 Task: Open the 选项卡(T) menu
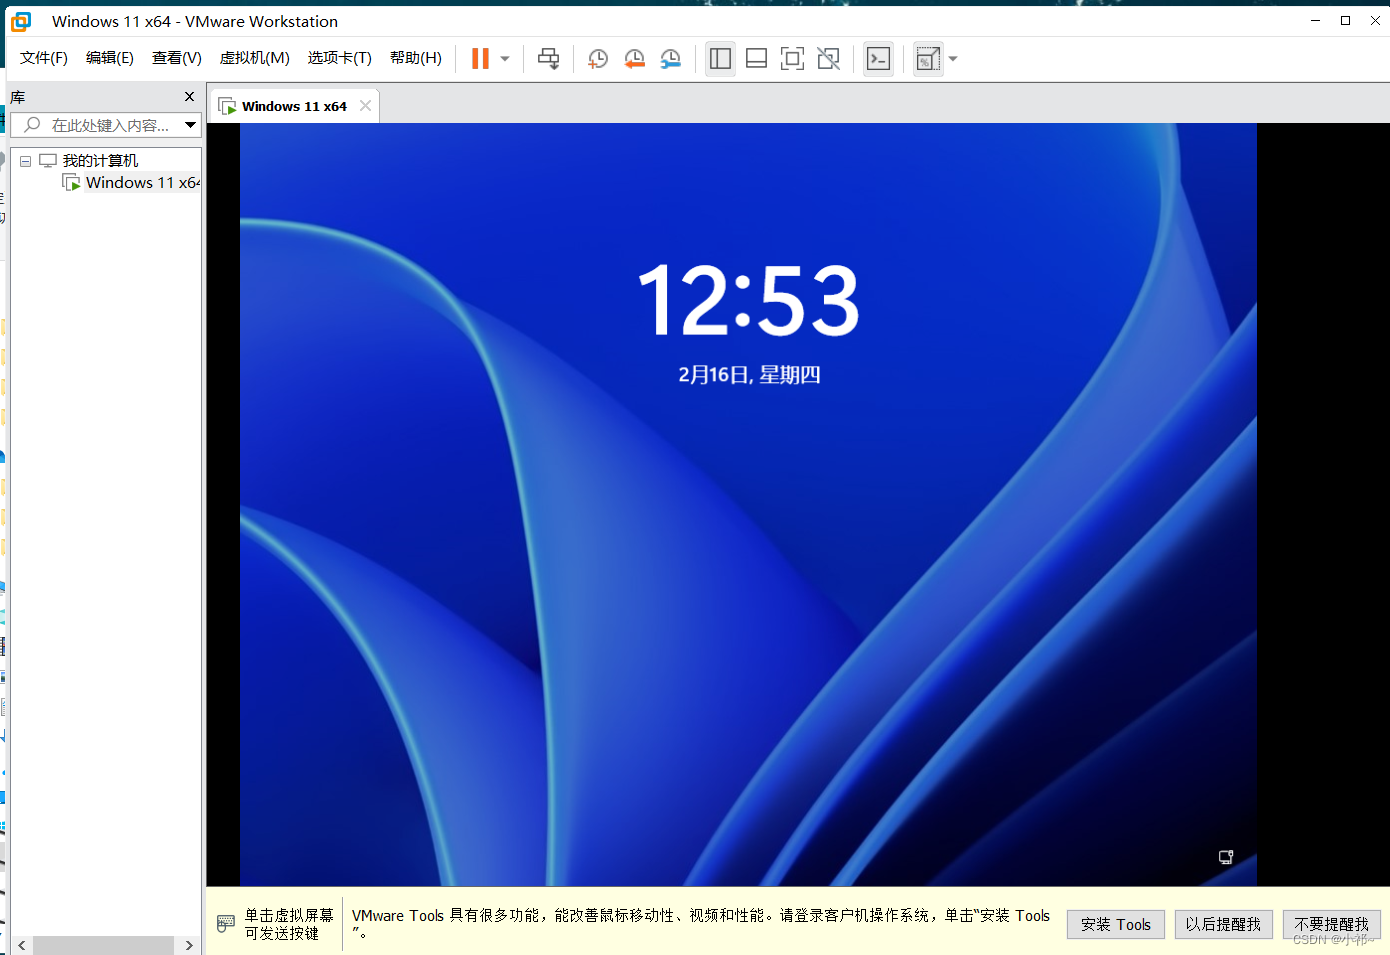340,58
